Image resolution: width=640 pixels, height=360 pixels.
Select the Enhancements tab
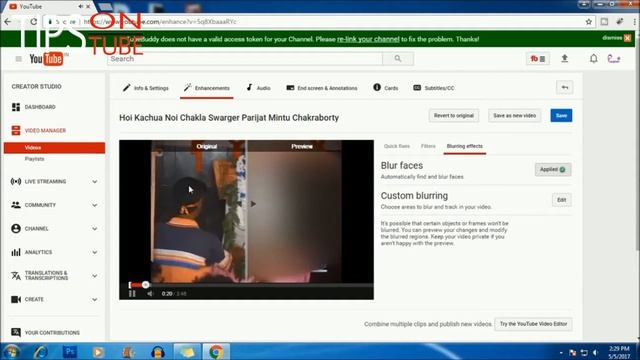[x=207, y=88]
